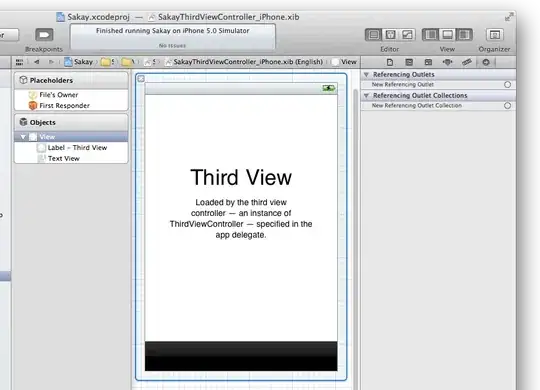Click the xib file icon in title

point(152,17)
